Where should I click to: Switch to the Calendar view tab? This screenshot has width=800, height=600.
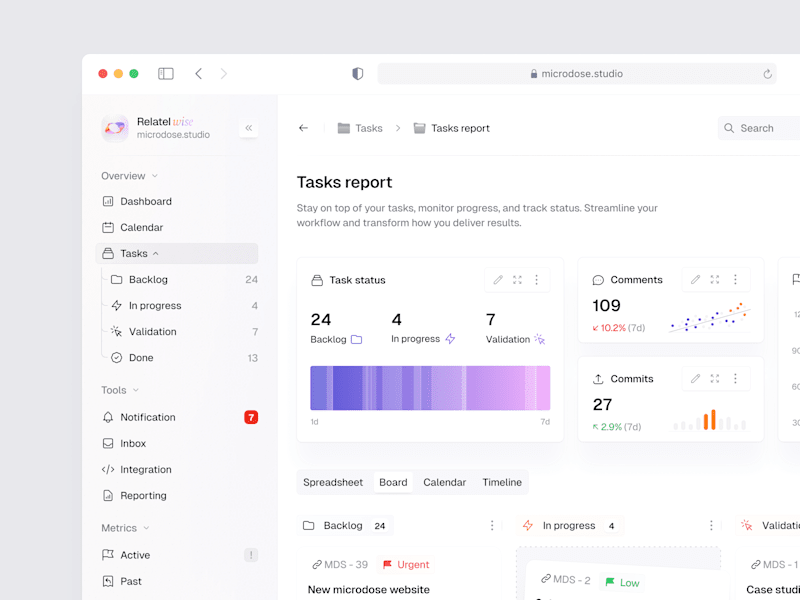click(x=444, y=482)
